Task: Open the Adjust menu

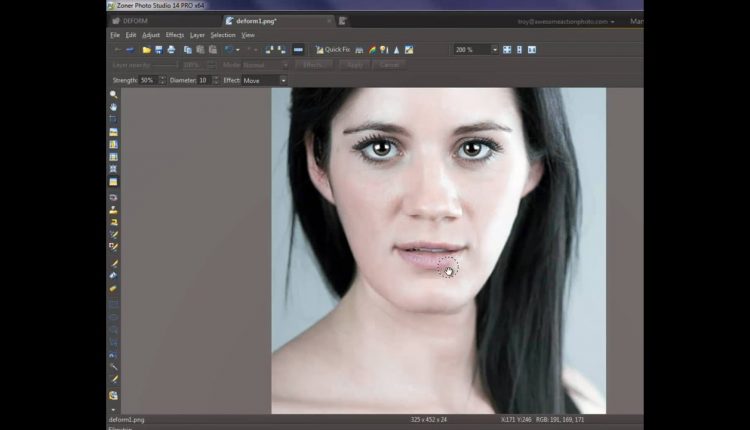Action: (x=151, y=35)
